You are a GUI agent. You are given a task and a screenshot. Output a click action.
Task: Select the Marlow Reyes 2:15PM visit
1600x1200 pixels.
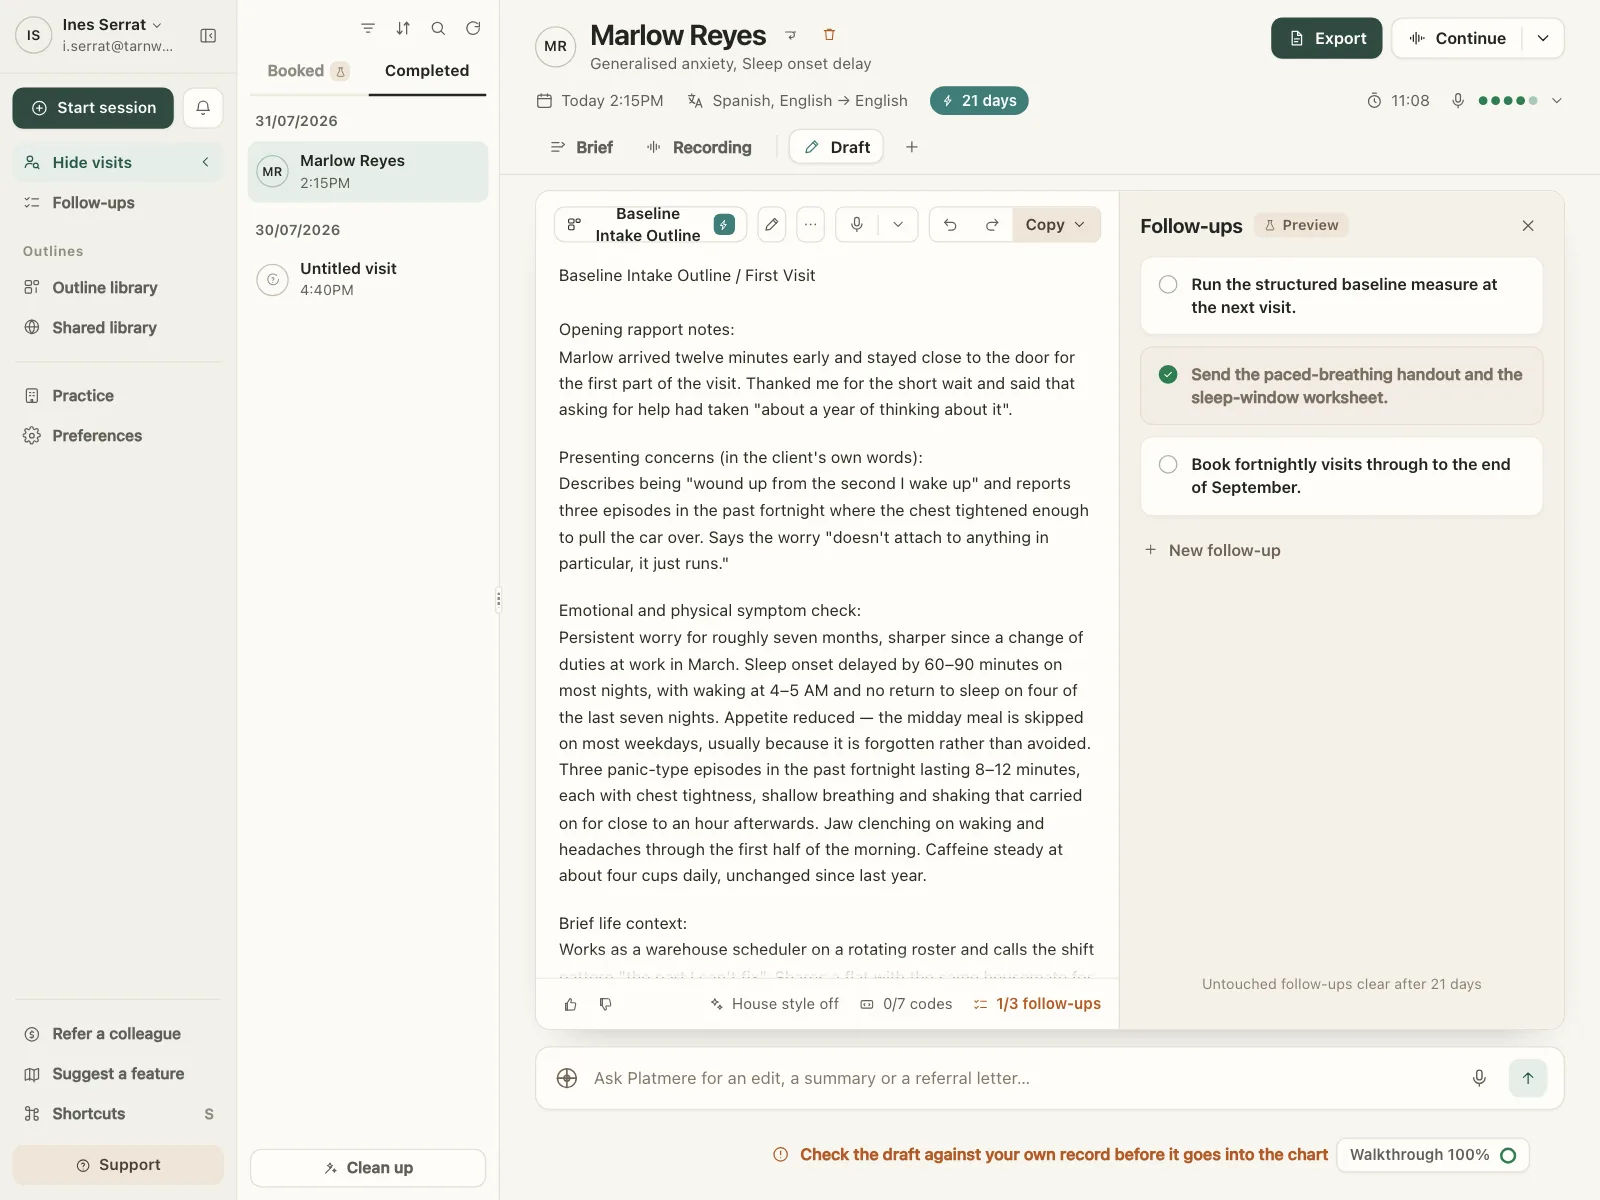click(368, 172)
